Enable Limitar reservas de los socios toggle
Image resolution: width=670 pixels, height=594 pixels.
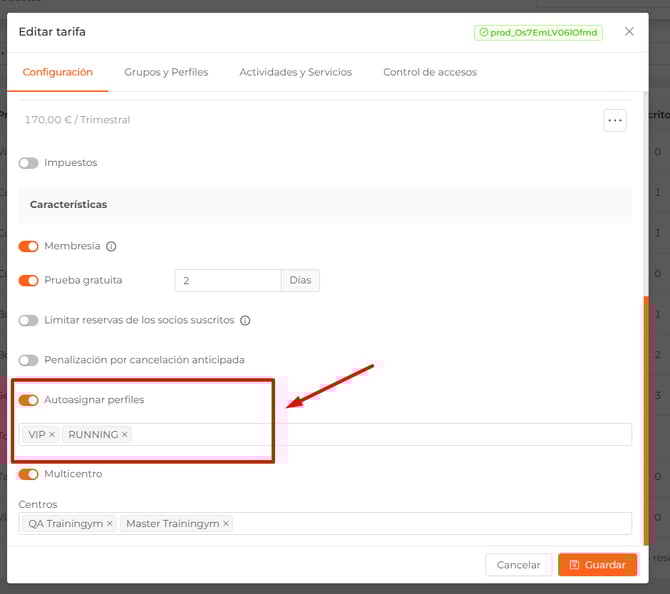(x=29, y=321)
